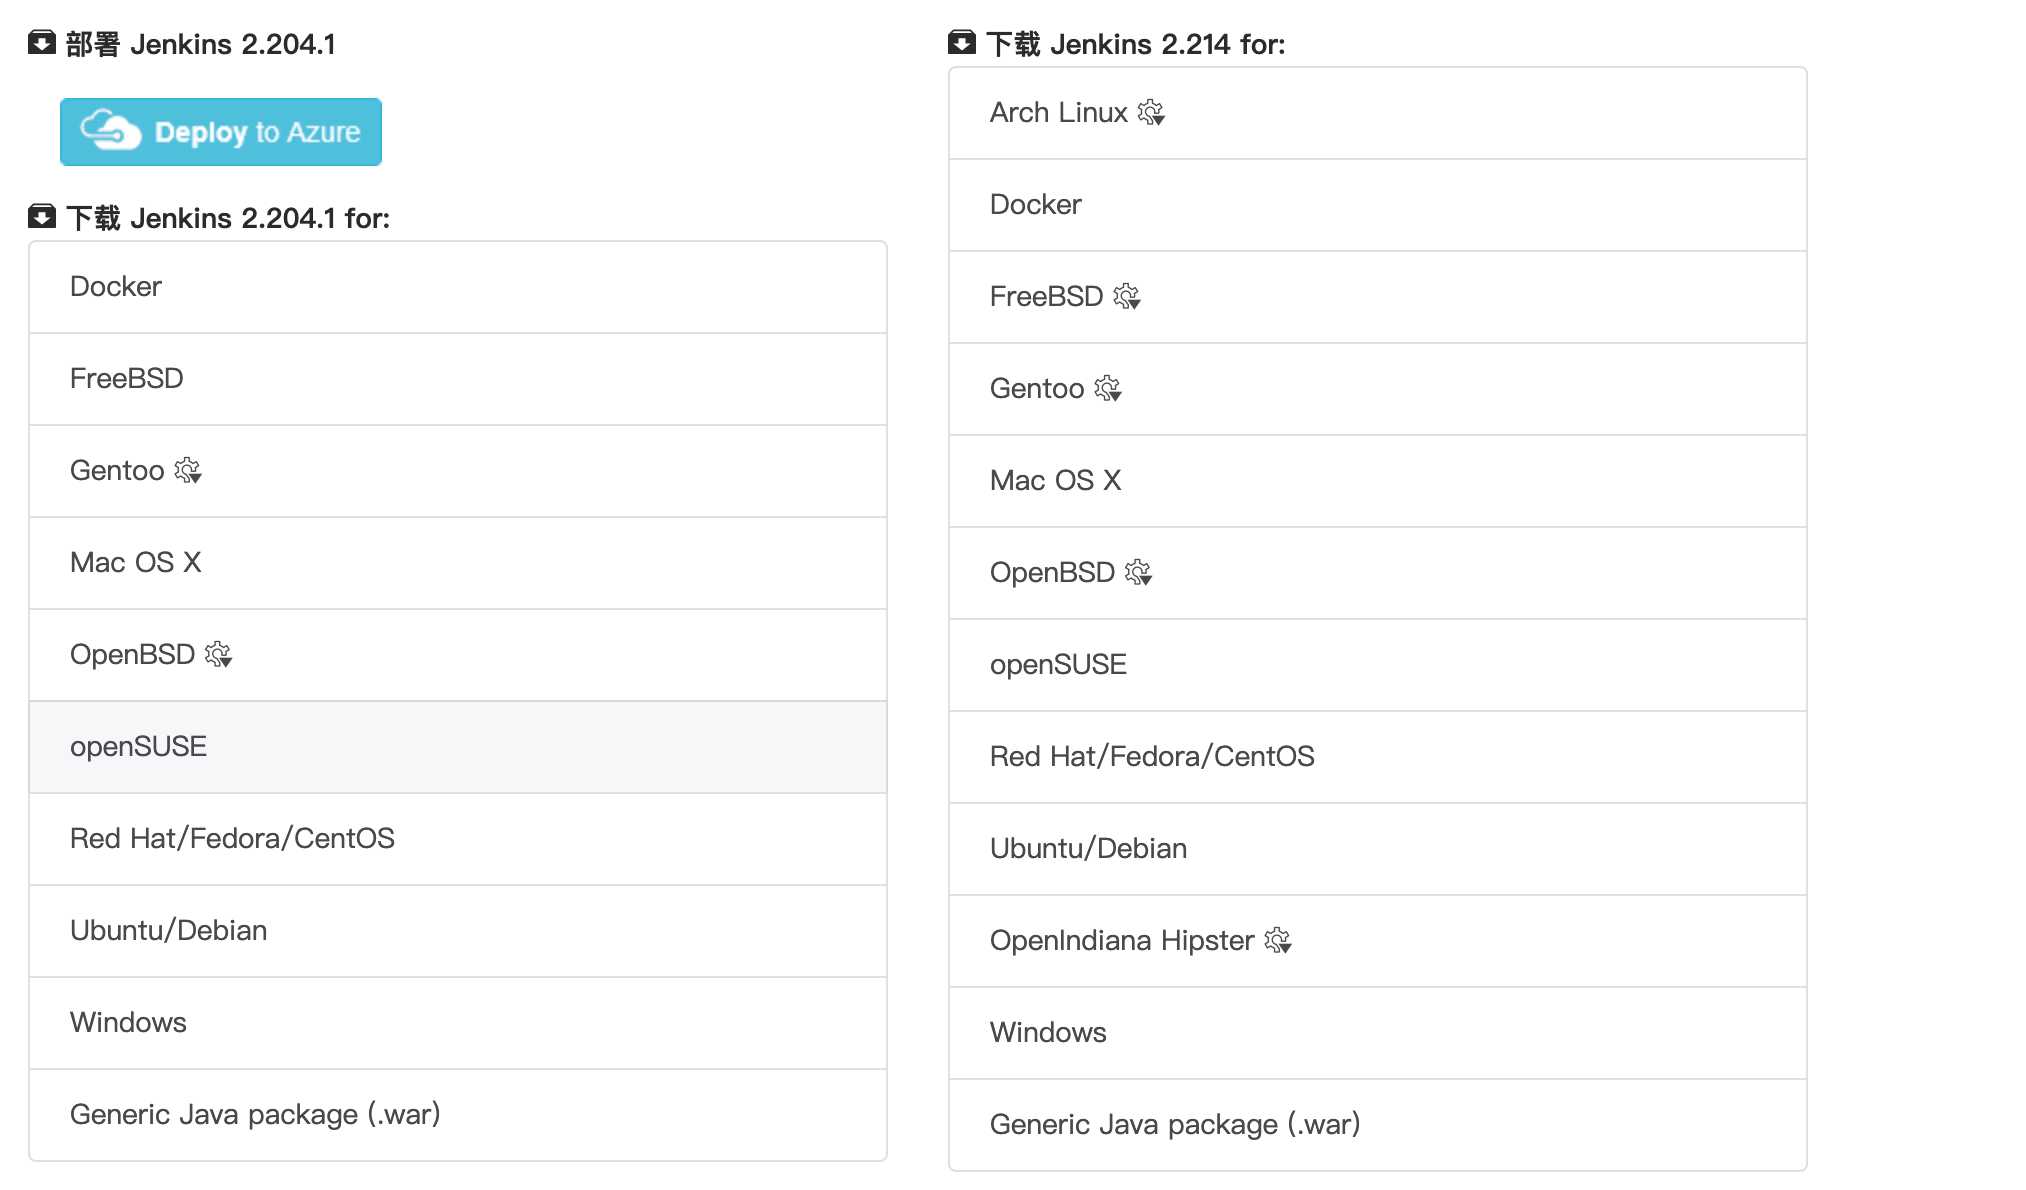The height and width of the screenshot is (1190, 2026).
Task: Click the gear icon next to Arch Linux
Action: tap(1151, 112)
